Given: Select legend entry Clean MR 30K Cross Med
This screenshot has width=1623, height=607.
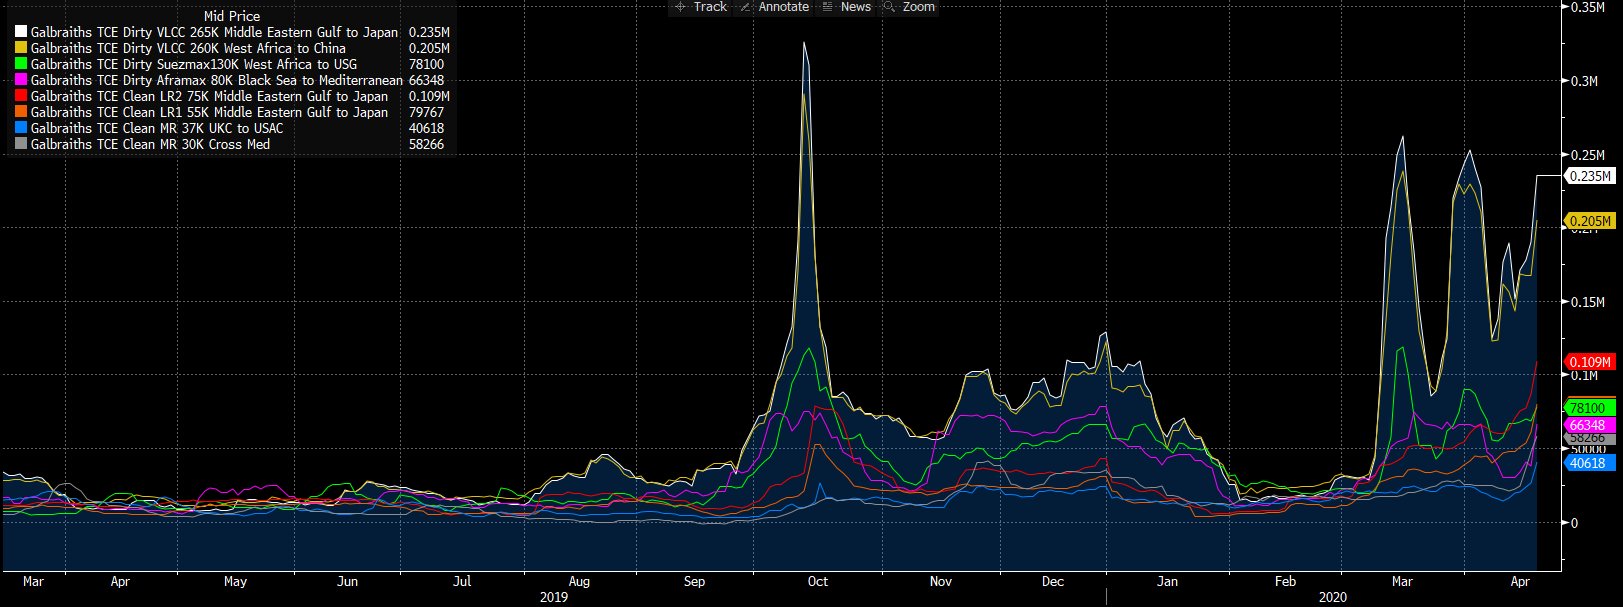Looking at the screenshot, I should point(150,145).
